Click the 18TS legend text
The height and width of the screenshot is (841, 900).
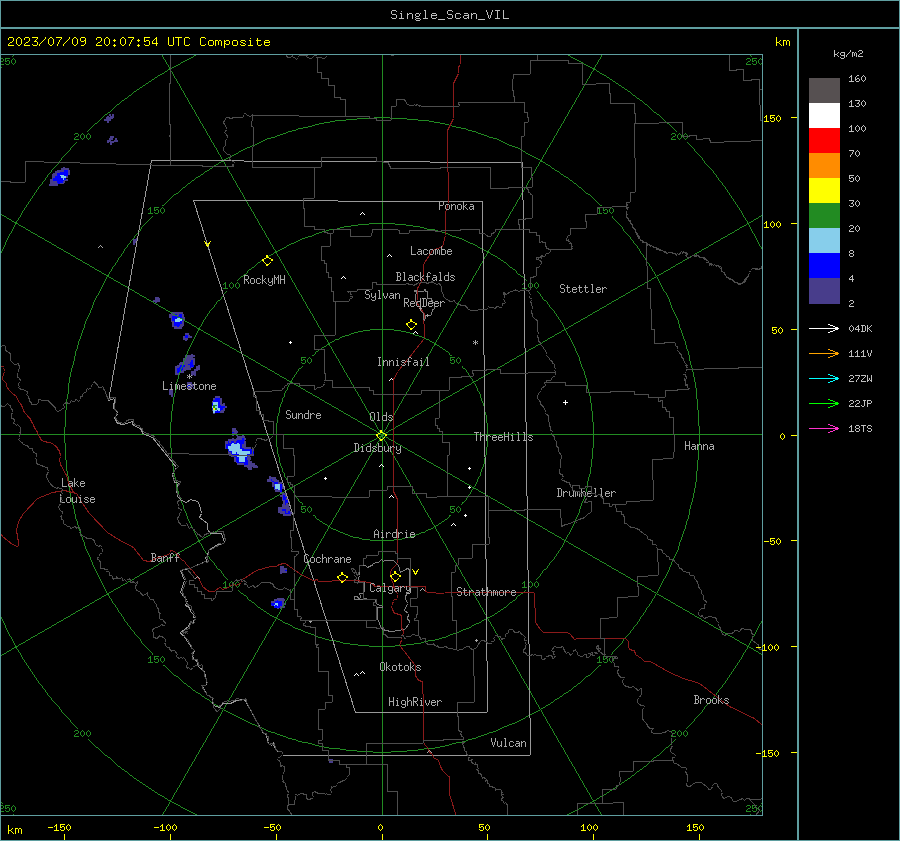point(860,428)
